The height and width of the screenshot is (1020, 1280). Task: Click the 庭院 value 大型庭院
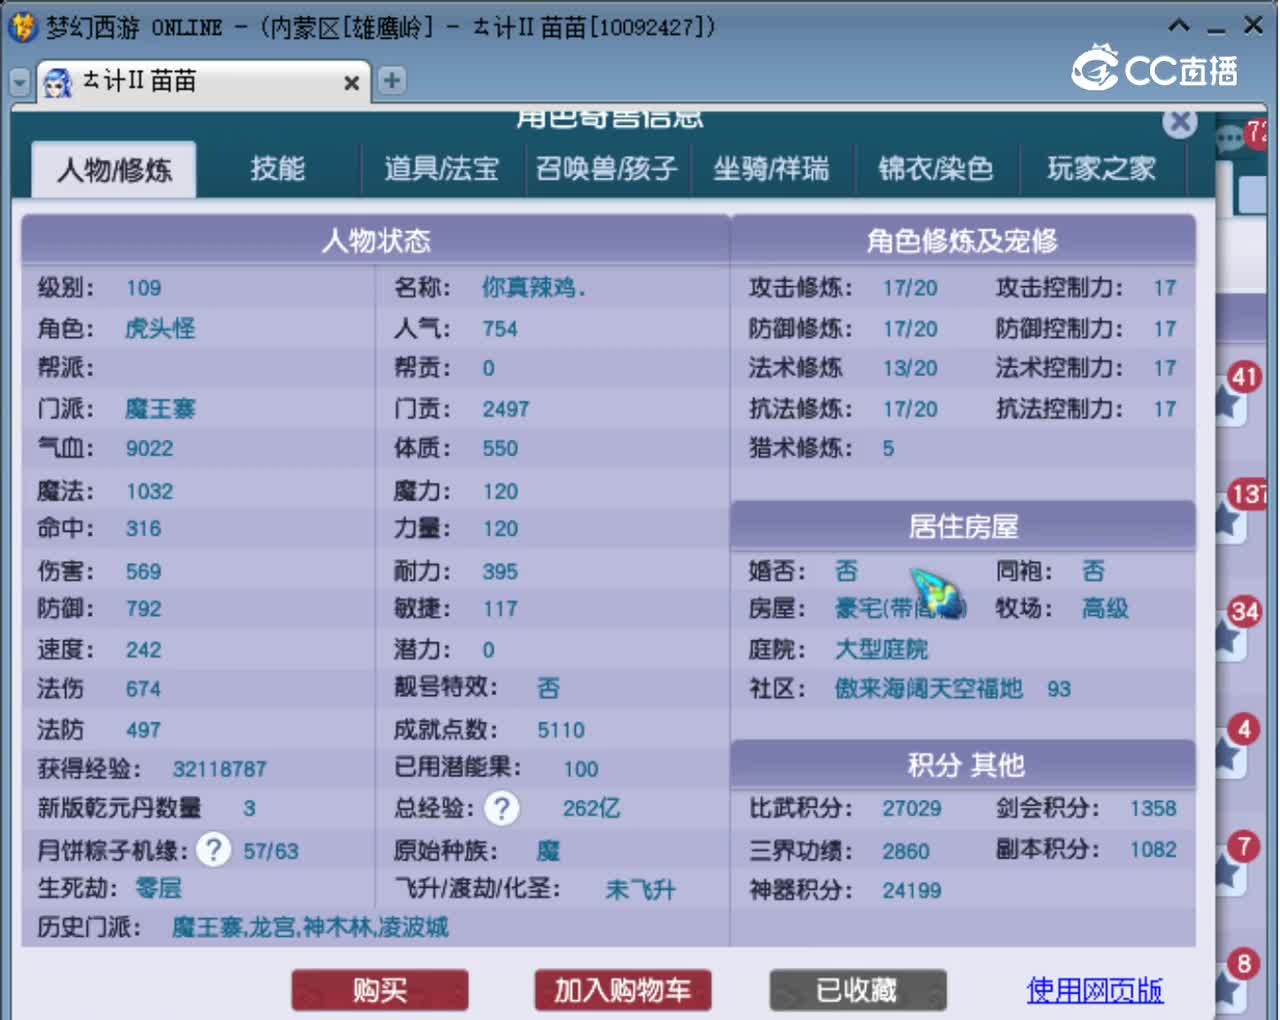[881, 649]
